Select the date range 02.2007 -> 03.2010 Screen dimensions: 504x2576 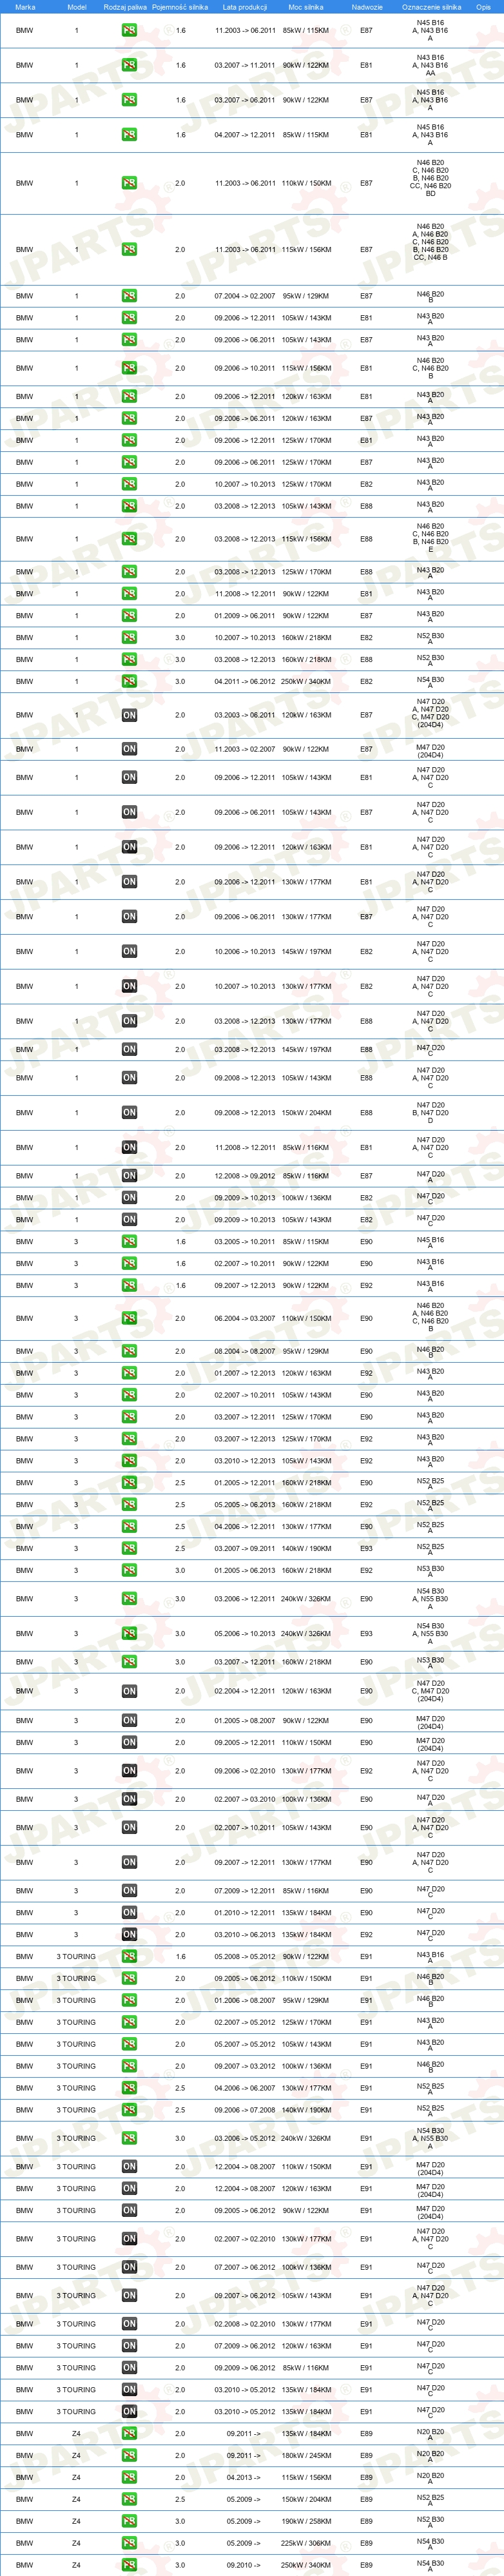point(245,1799)
